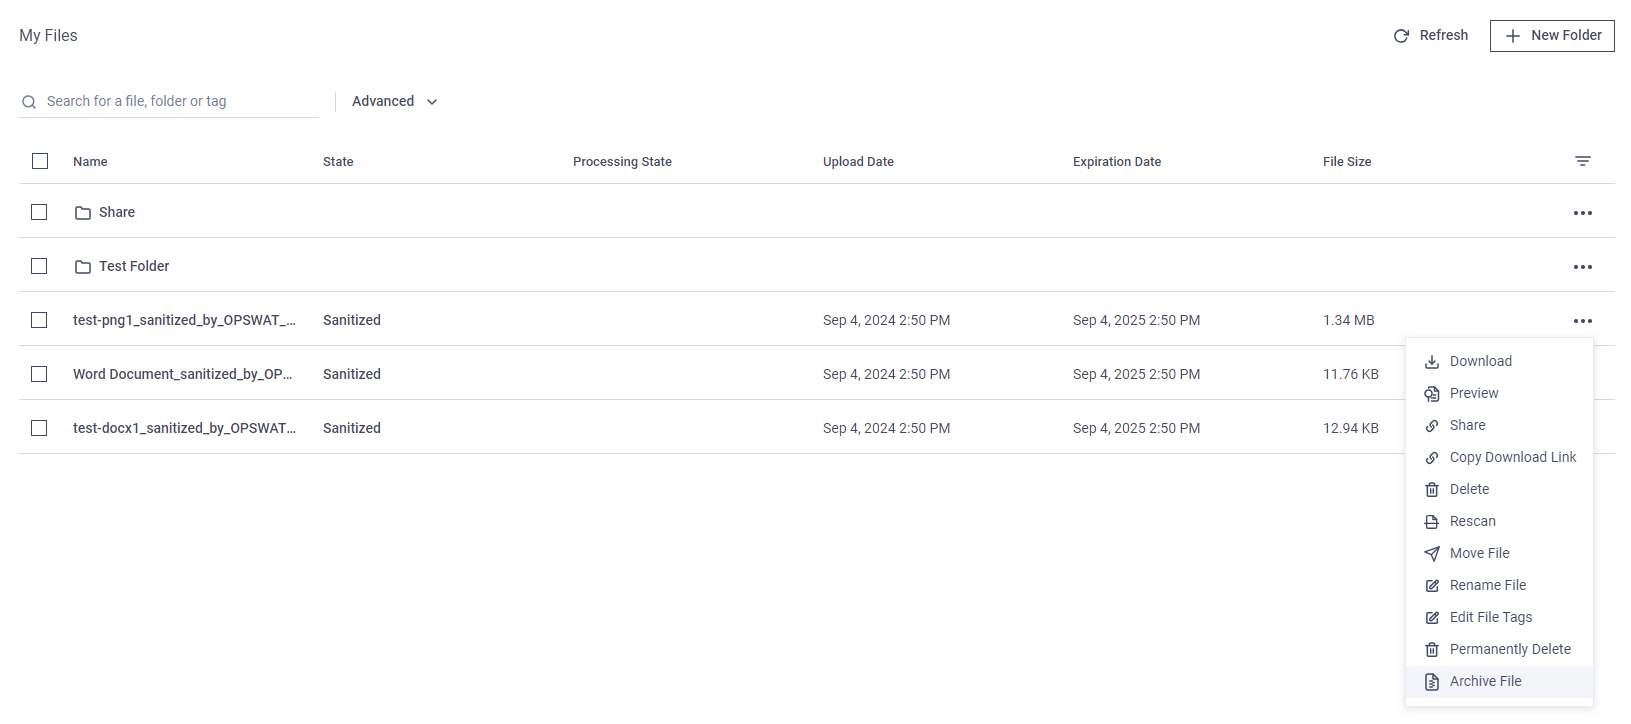
Task: Click the New Folder button
Action: [x=1552, y=35]
